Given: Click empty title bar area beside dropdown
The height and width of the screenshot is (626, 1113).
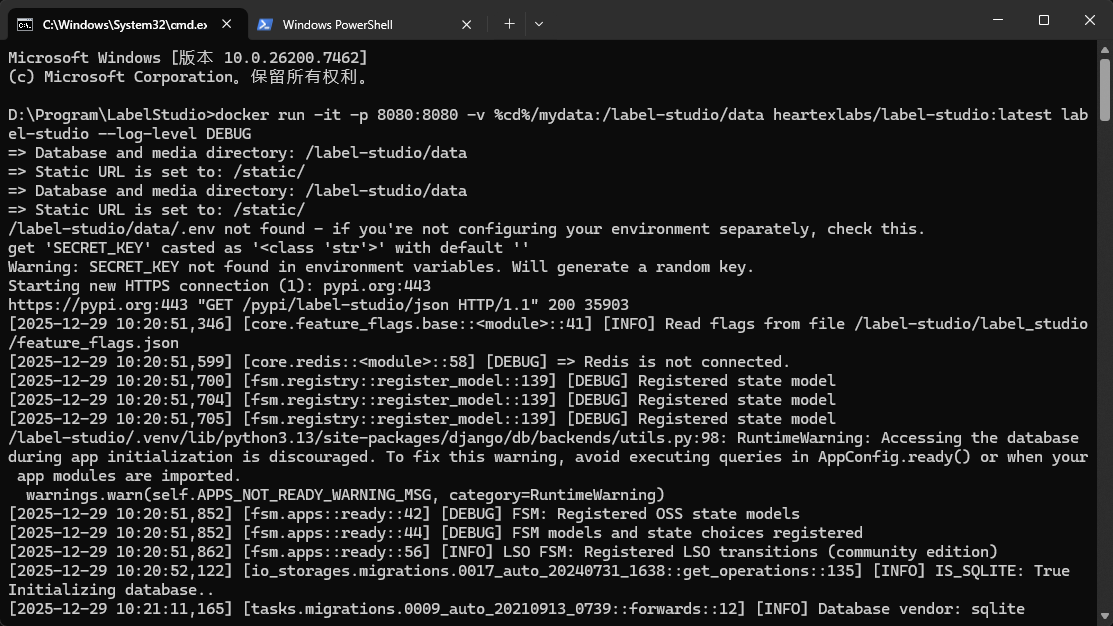Looking at the screenshot, I should (x=750, y=20).
